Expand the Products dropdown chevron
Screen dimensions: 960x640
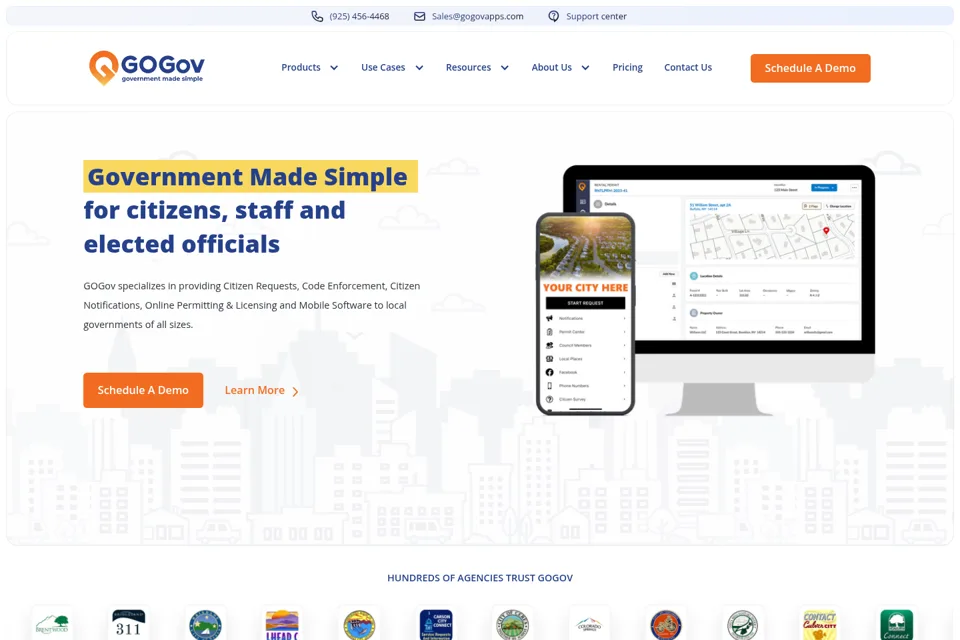point(334,68)
